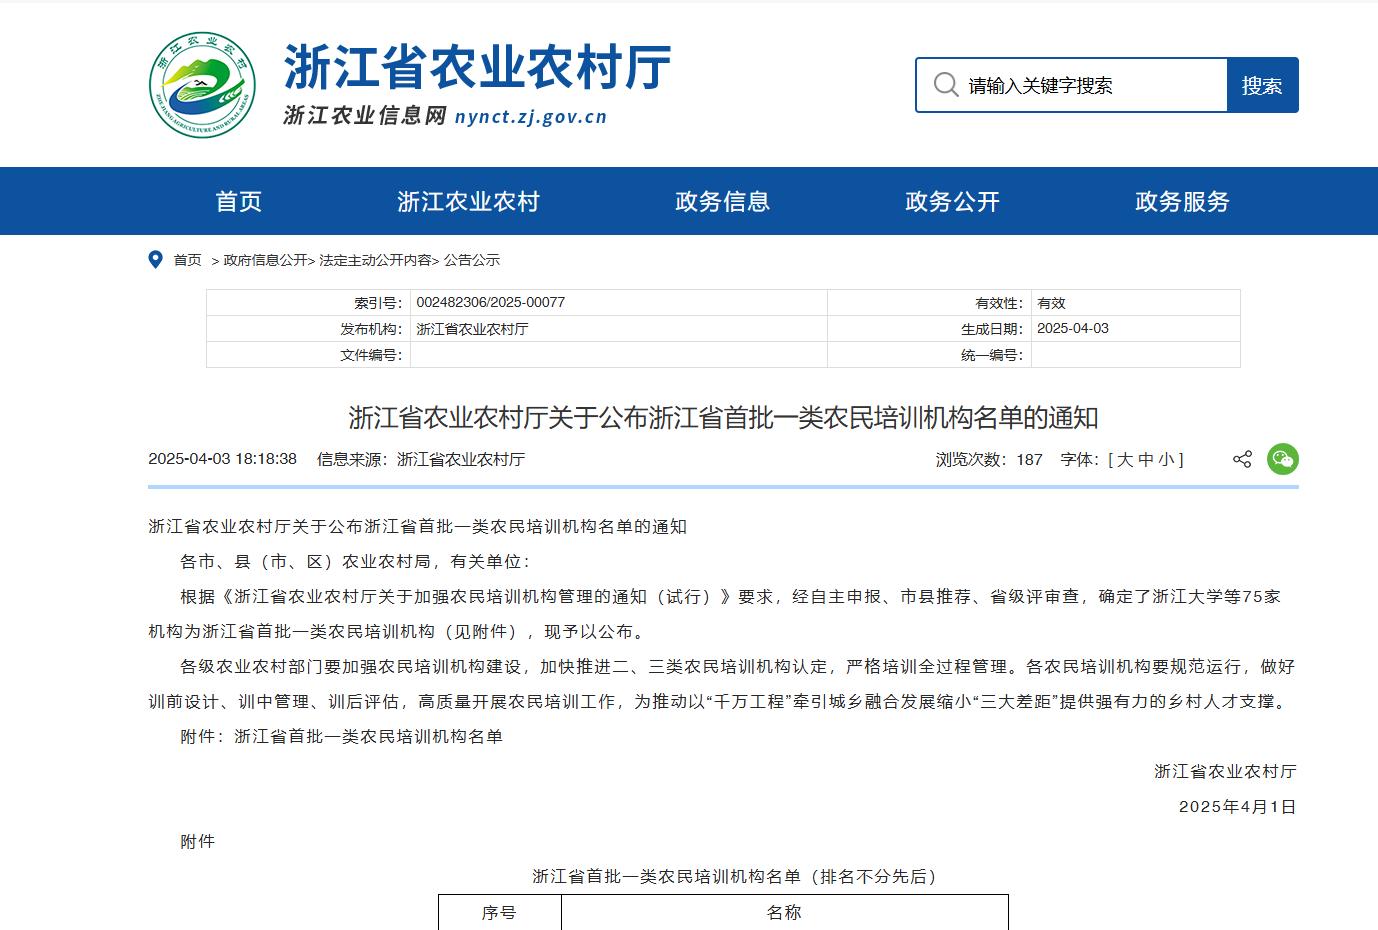The width and height of the screenshot is (1378, 930).
Task: Click the Zhejiang agriculture department logo emblem
Action: (x=202, y=85)
